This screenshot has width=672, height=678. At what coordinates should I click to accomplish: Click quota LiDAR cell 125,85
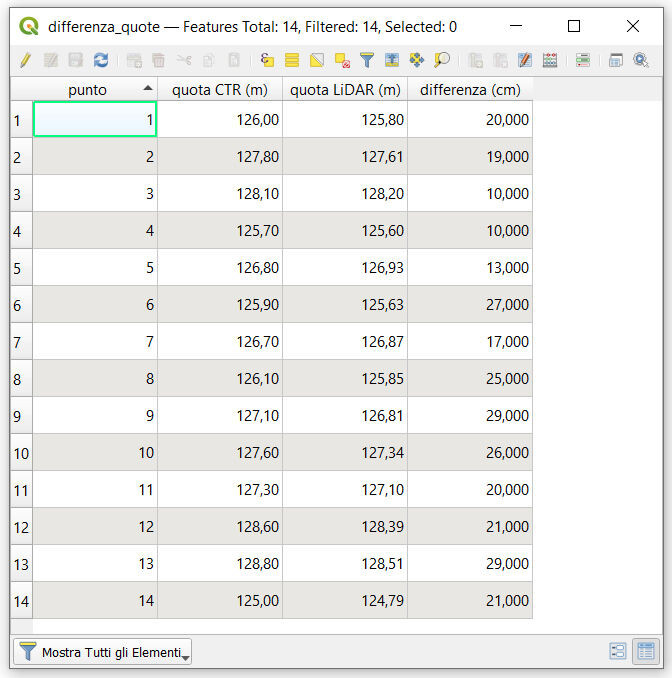pyautogui.click(x=345, y=379)
